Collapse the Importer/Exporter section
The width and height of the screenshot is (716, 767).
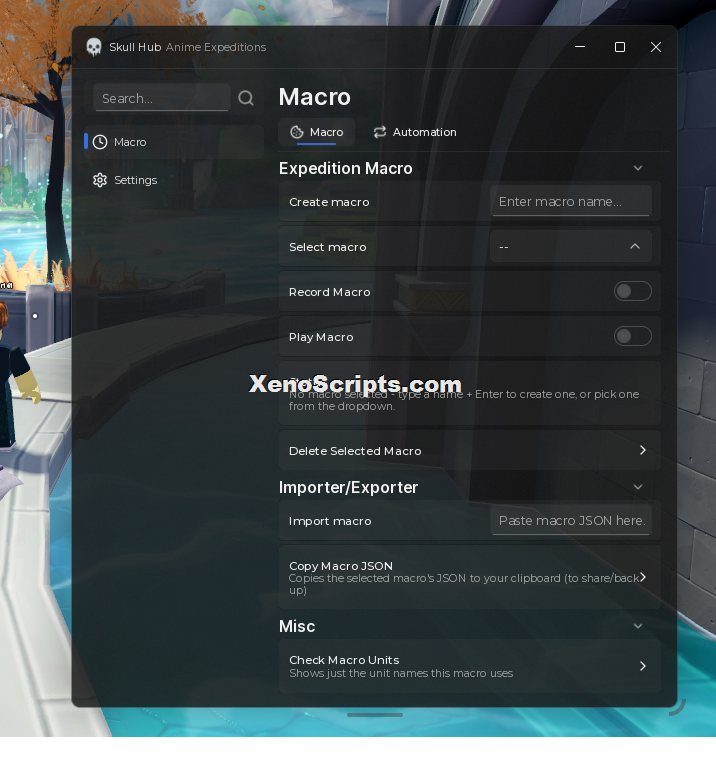click(x=638, y=487)
